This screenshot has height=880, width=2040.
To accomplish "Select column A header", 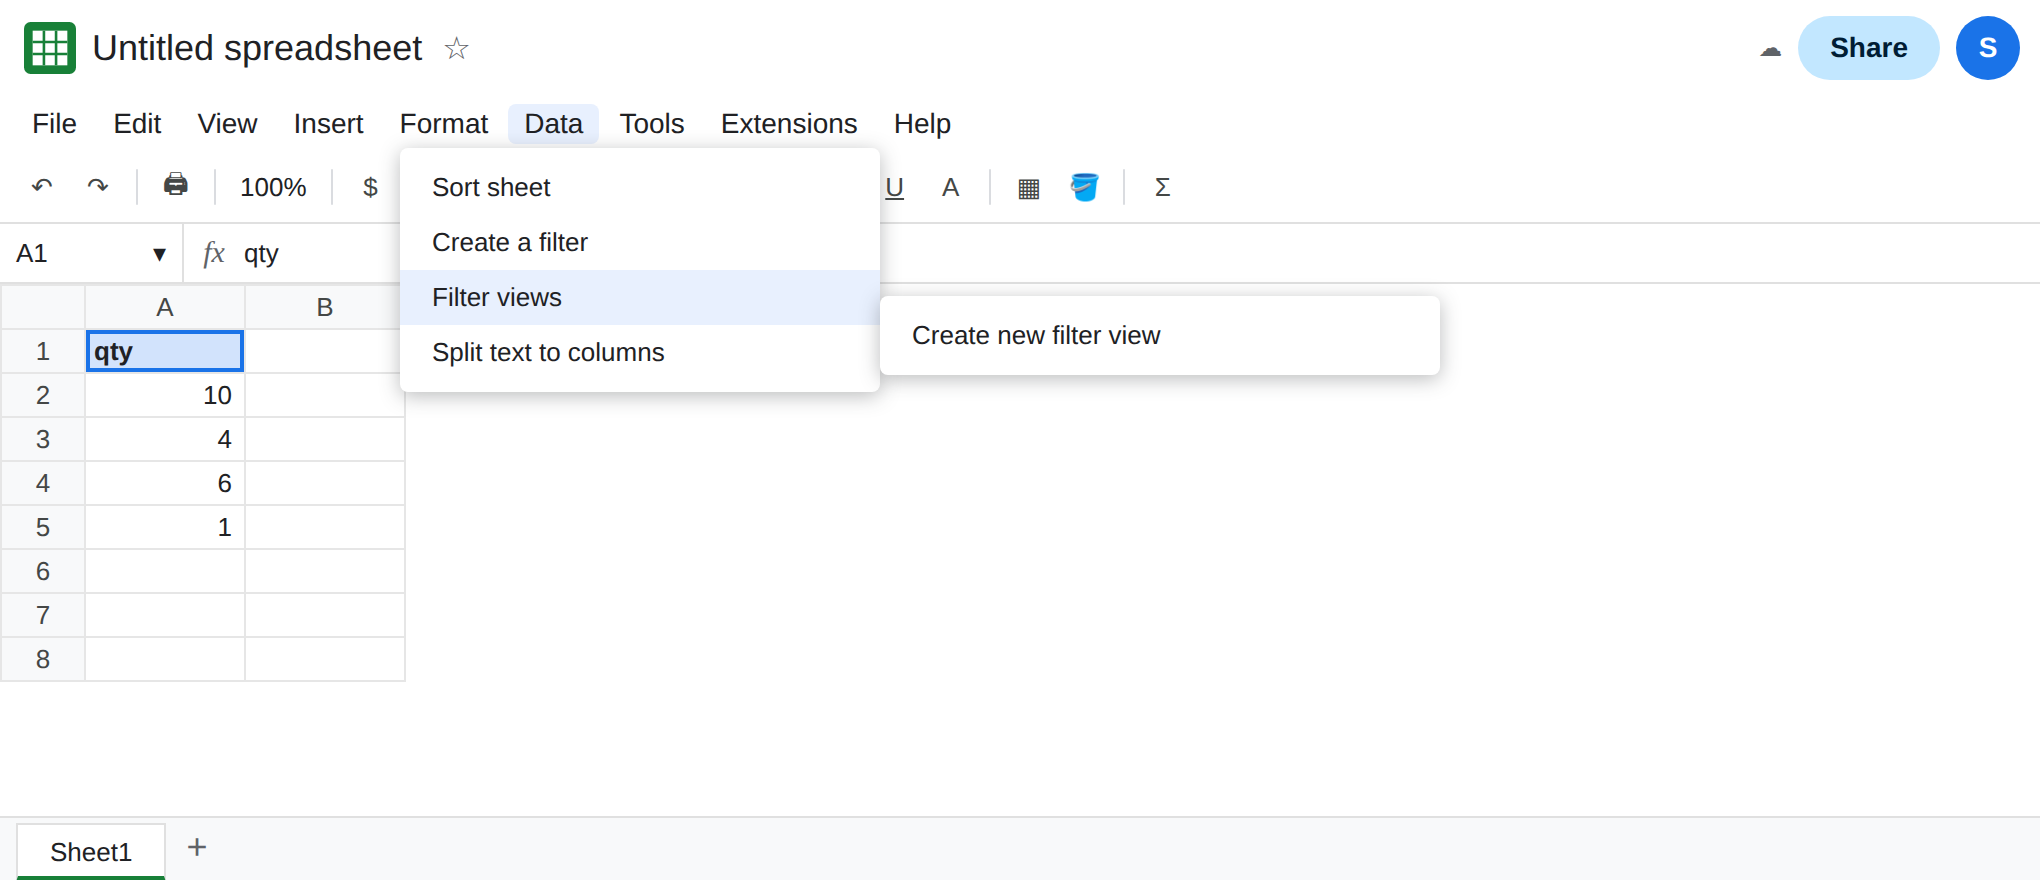I will coord(165,307).
